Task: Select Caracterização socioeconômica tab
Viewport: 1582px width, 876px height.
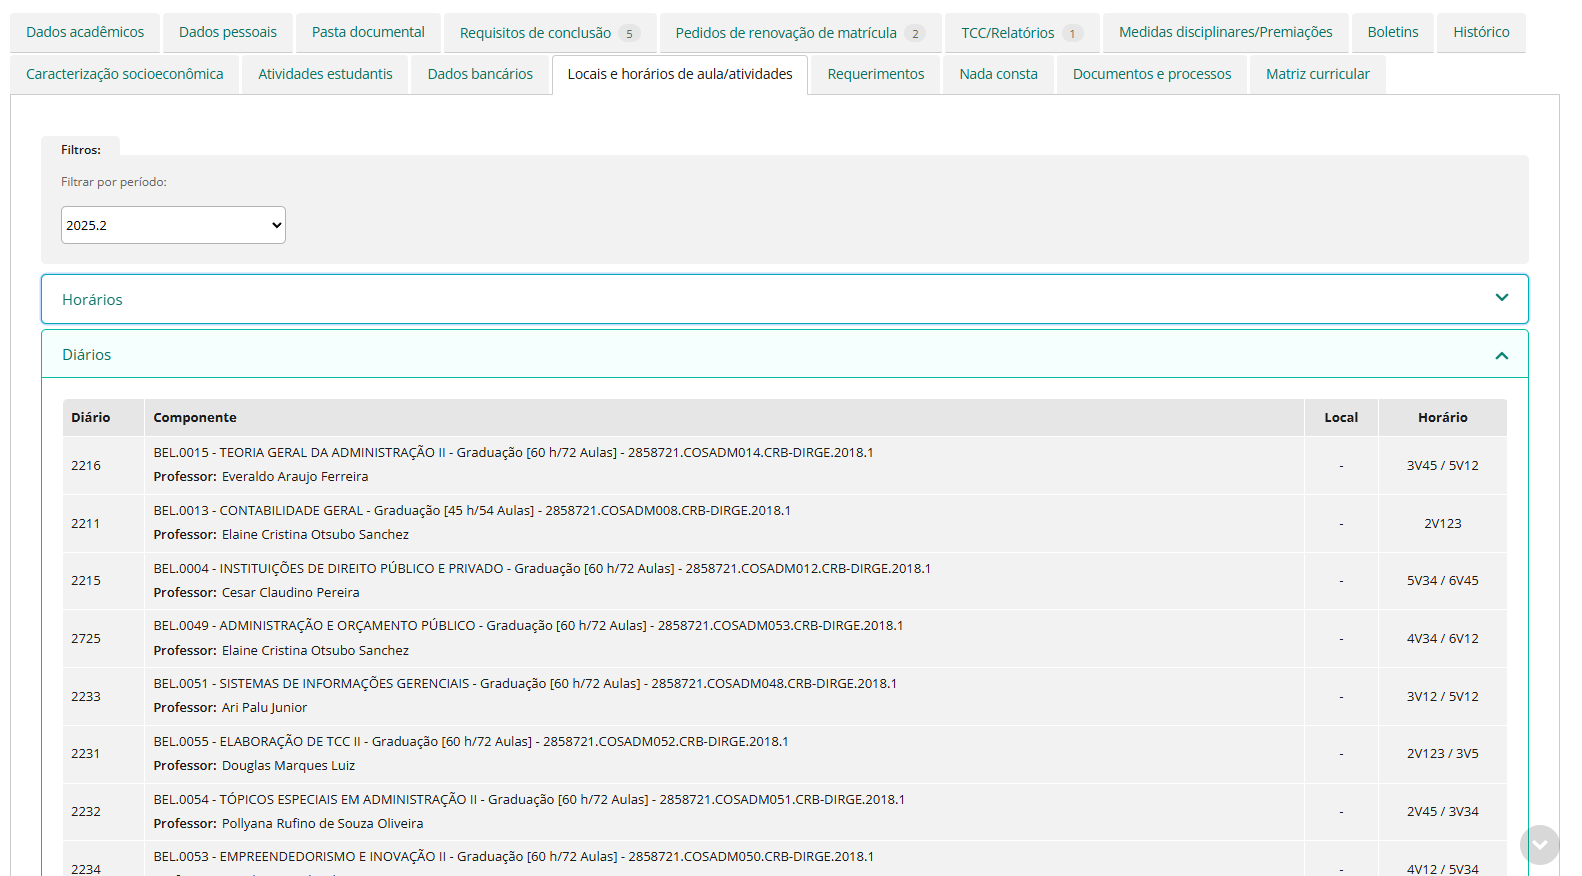Action: tap(125, 75)
